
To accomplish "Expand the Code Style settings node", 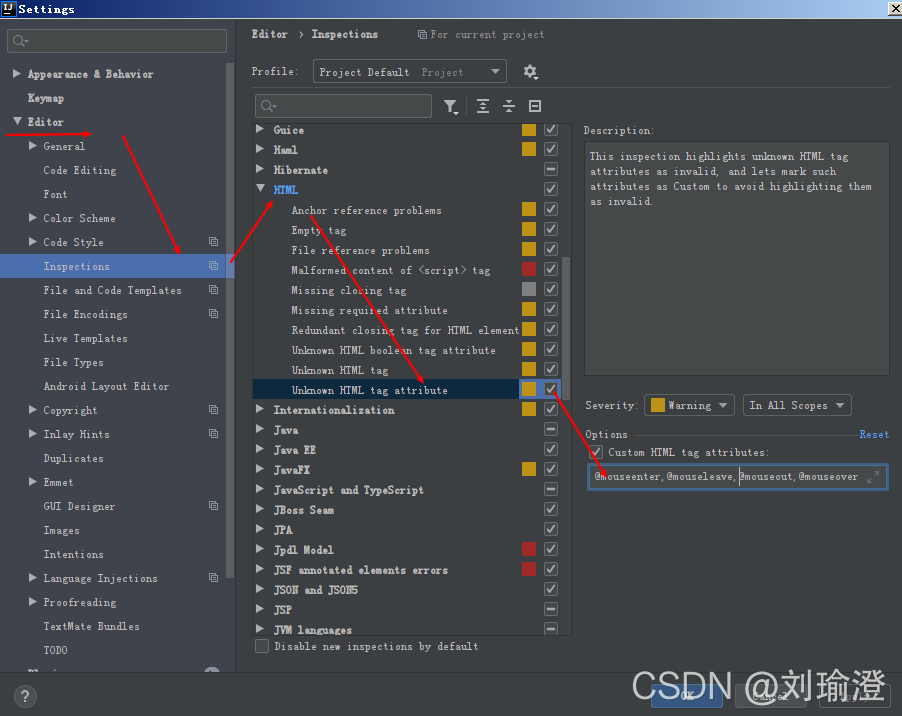I will (33, 242).
